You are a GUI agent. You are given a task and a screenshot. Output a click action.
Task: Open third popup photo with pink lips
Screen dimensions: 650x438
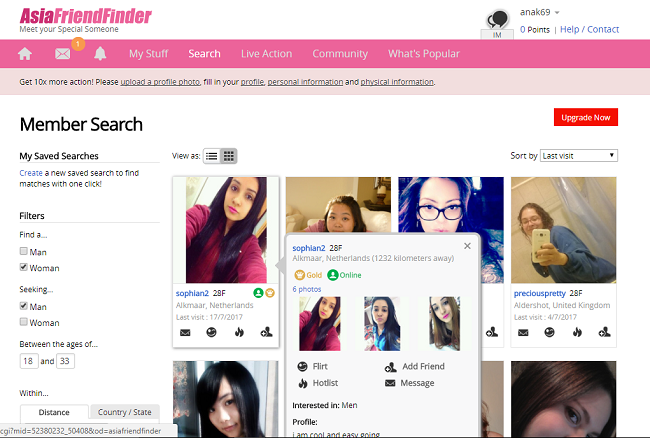pyautogui.click(x=444, y=324)
